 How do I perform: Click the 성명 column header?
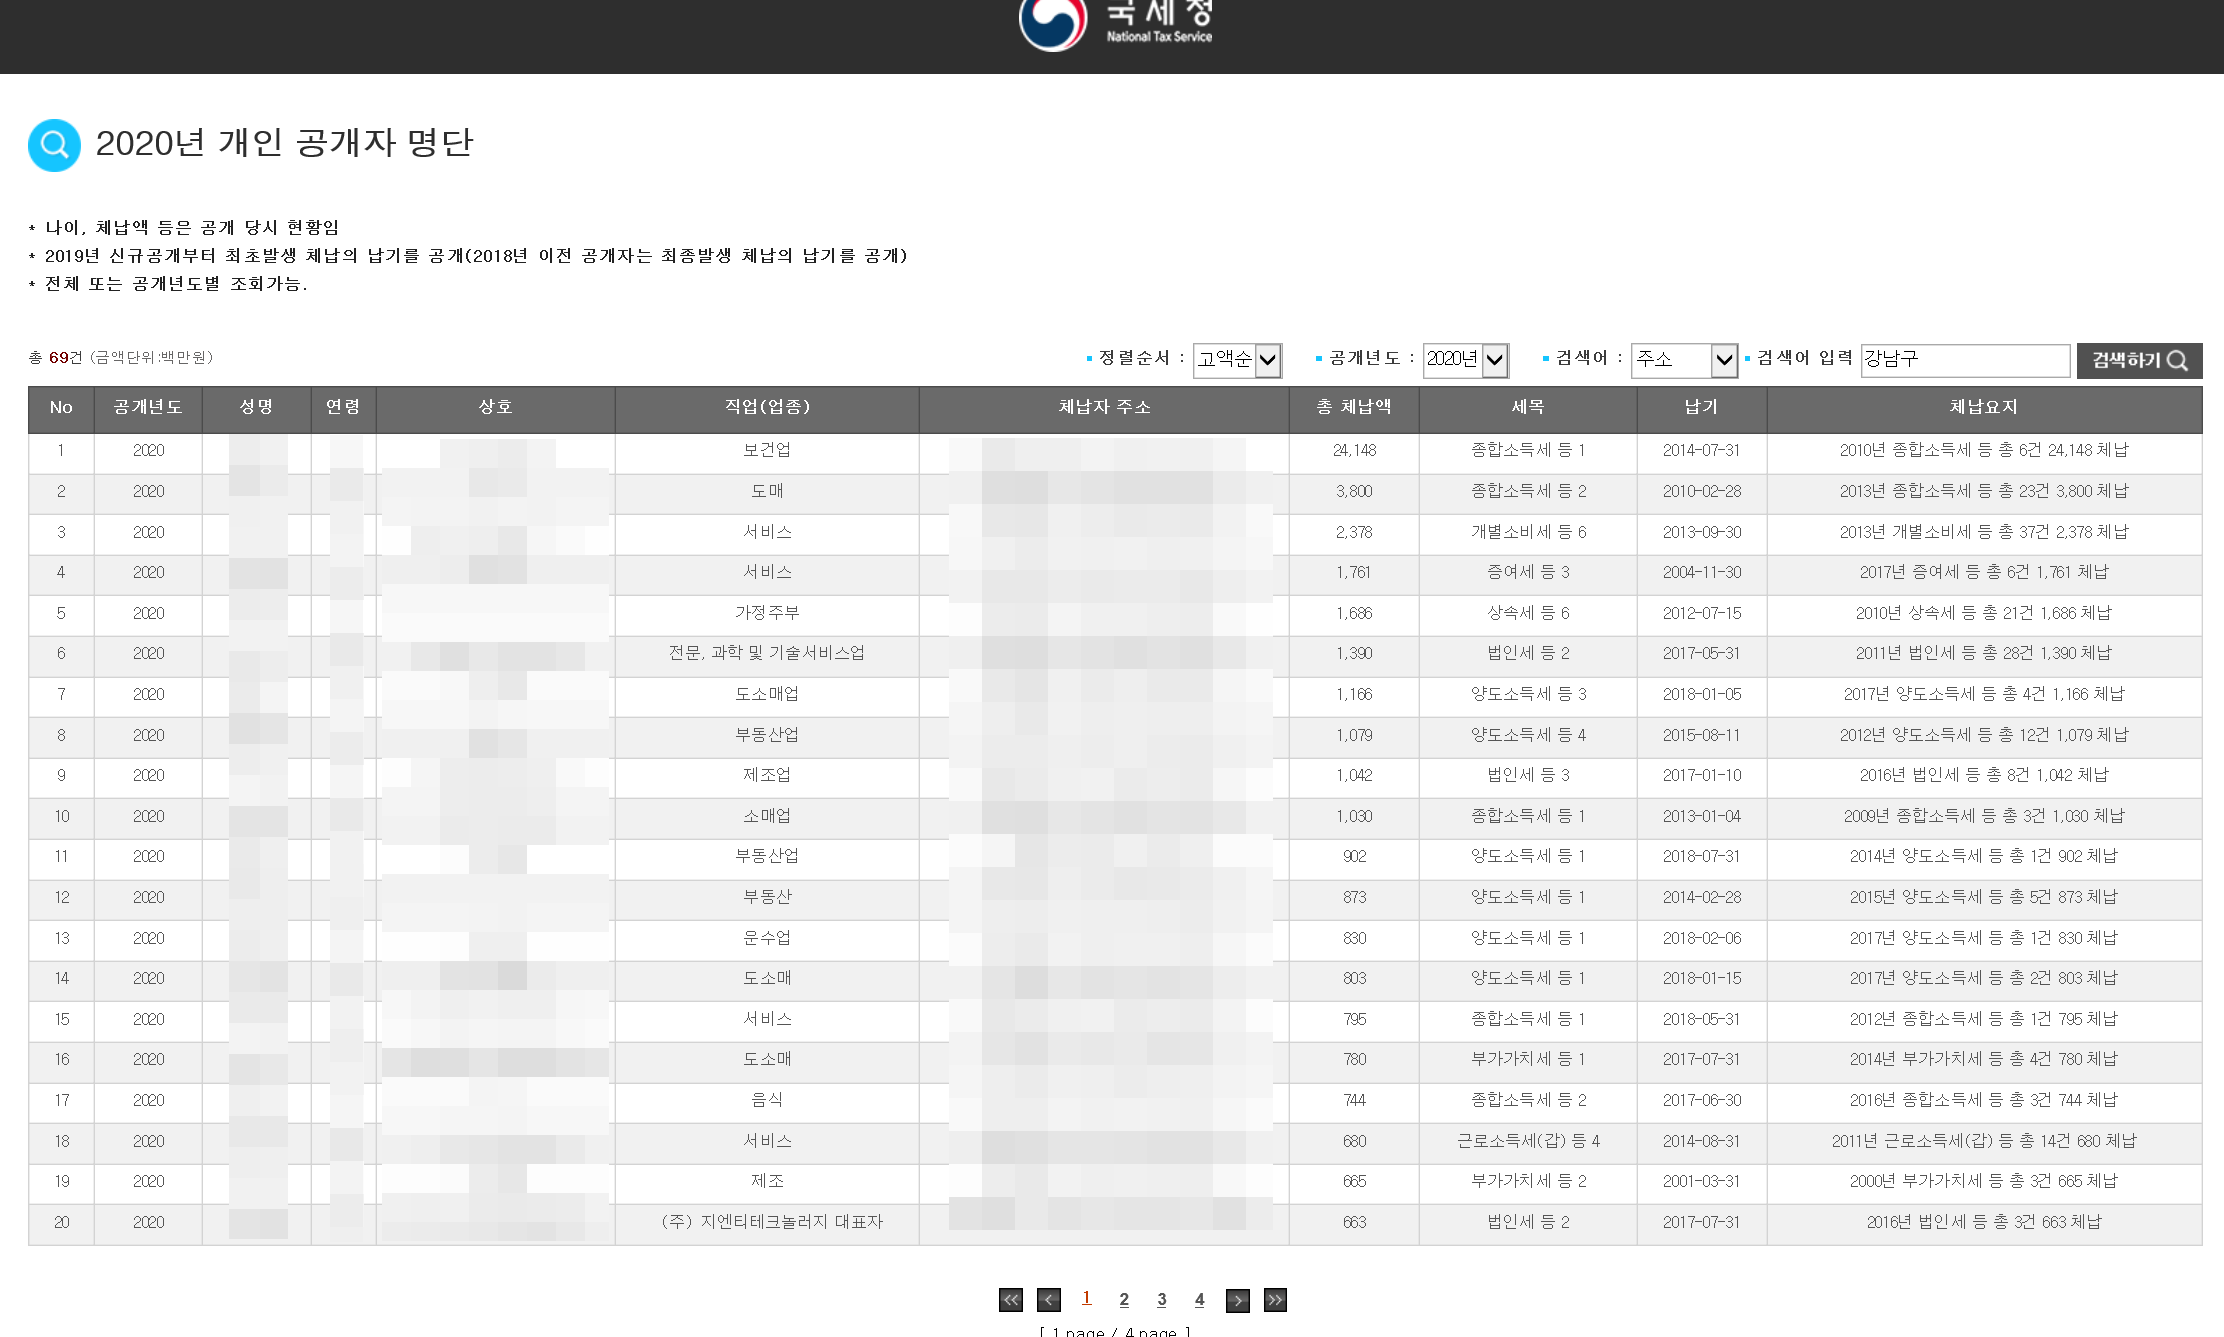(256, 407)
